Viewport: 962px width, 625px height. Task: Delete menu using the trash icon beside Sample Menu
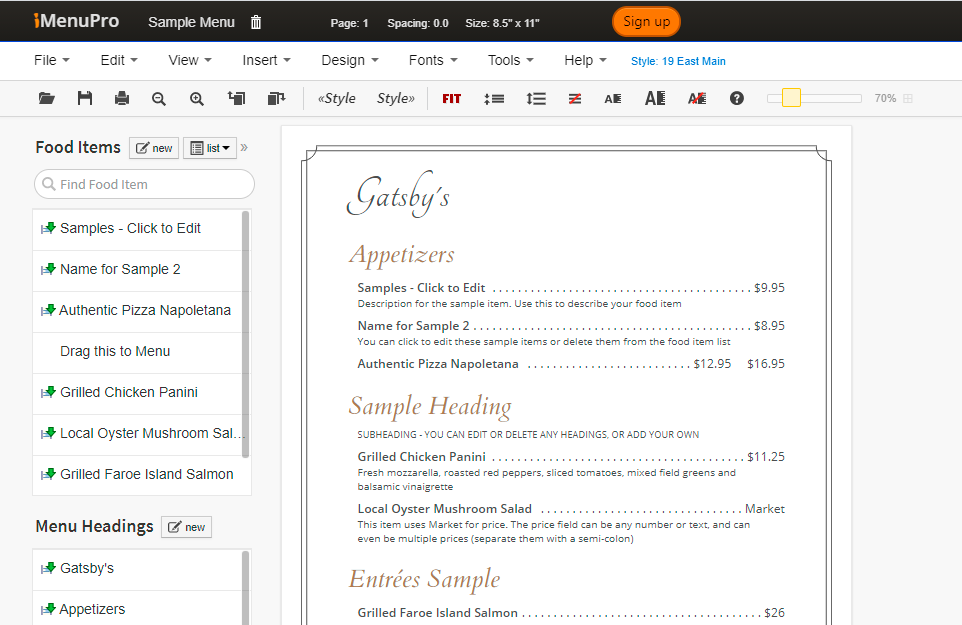255,20
